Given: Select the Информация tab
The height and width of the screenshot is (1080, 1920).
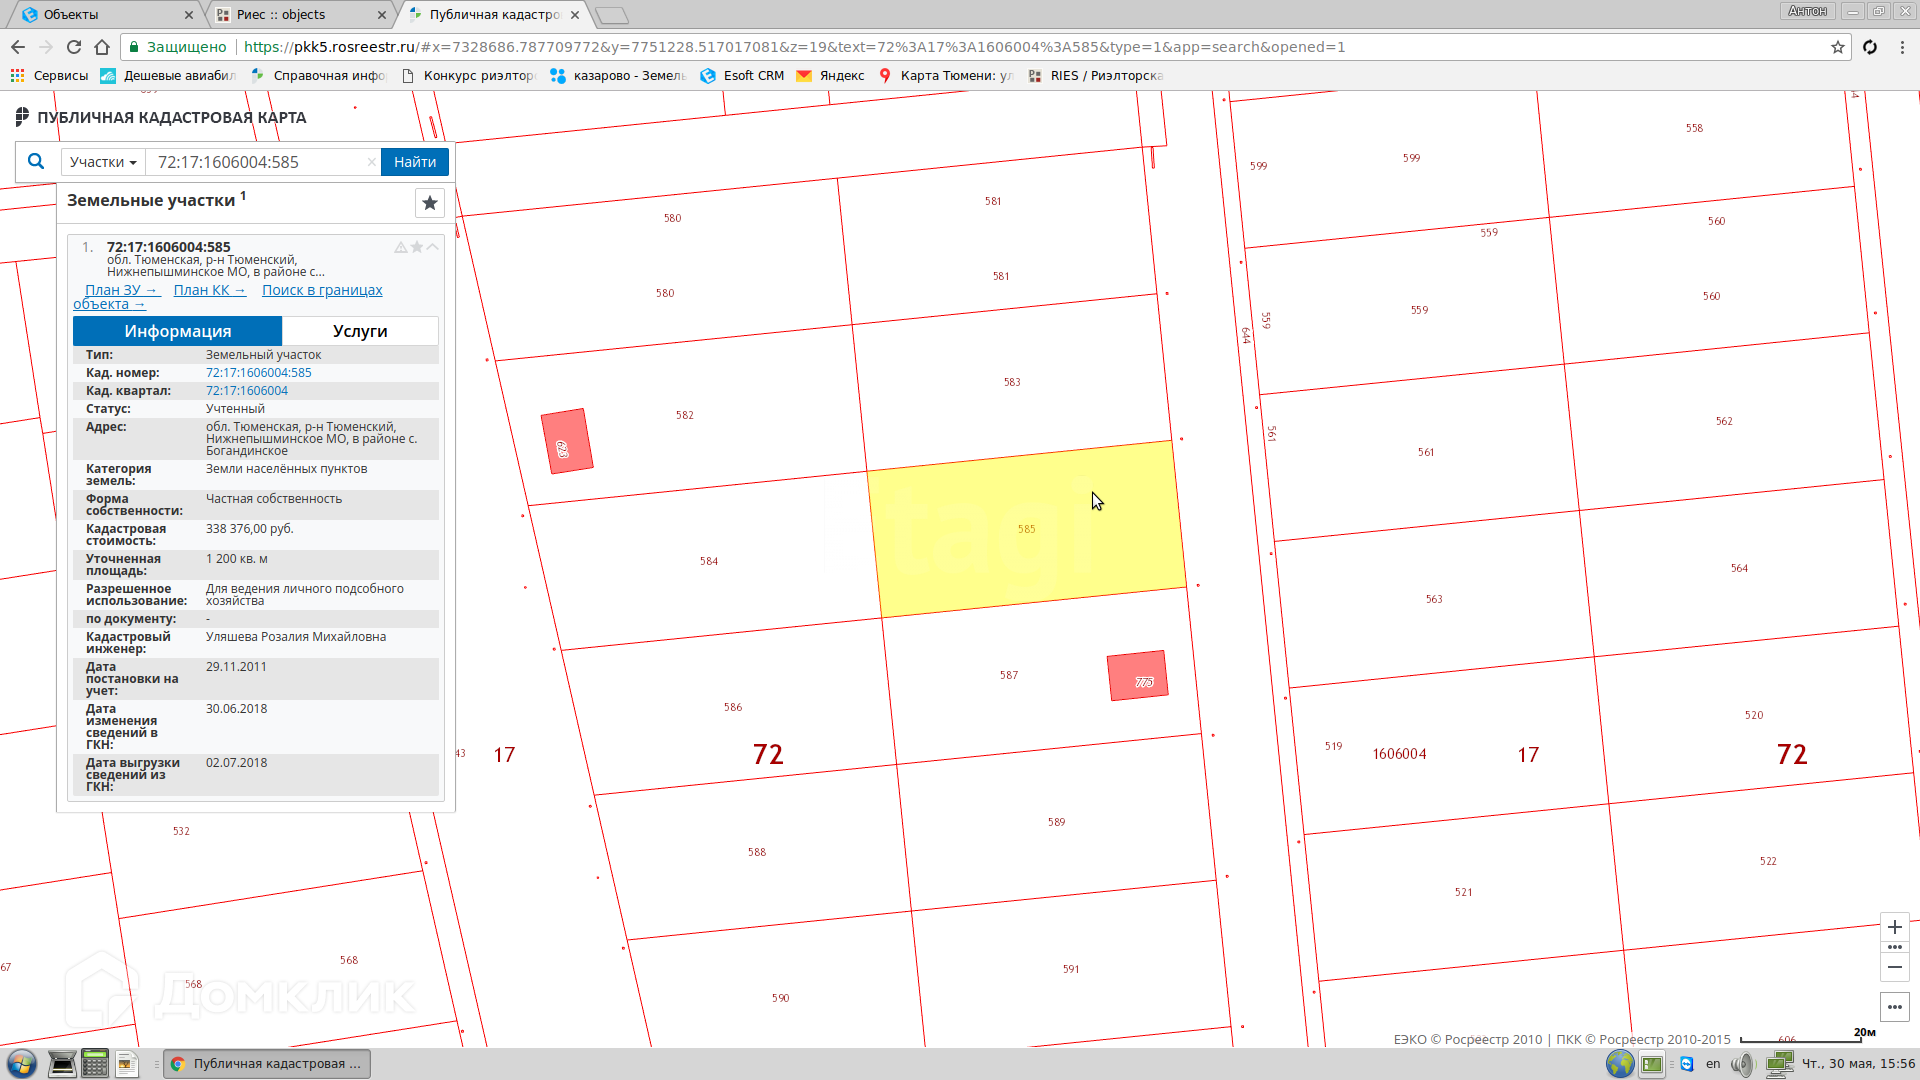Looking at the screenshot, I should pyautogui.click(x=177, y=331).
